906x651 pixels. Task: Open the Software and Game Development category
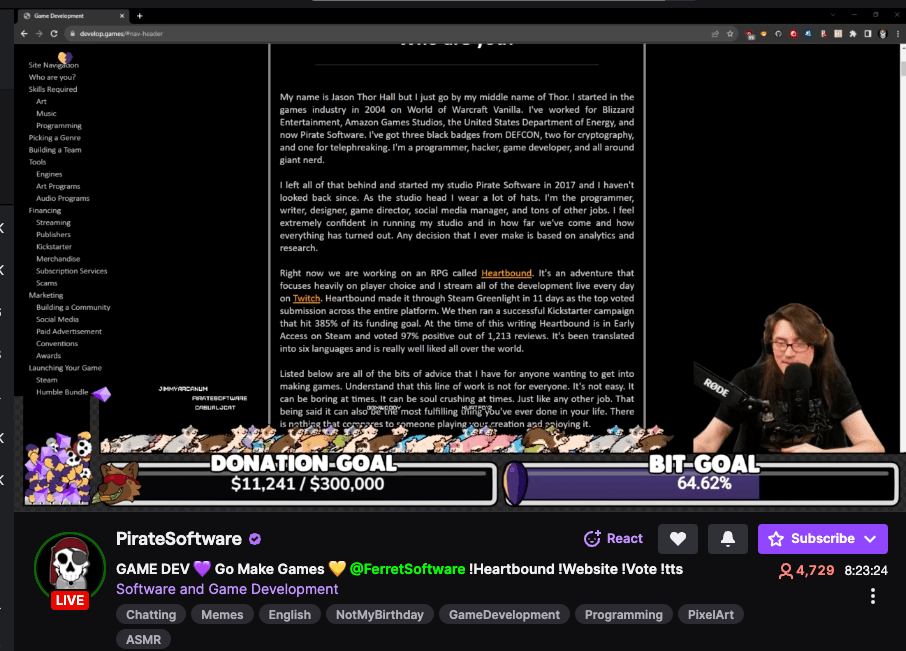[x=227, y=589]
